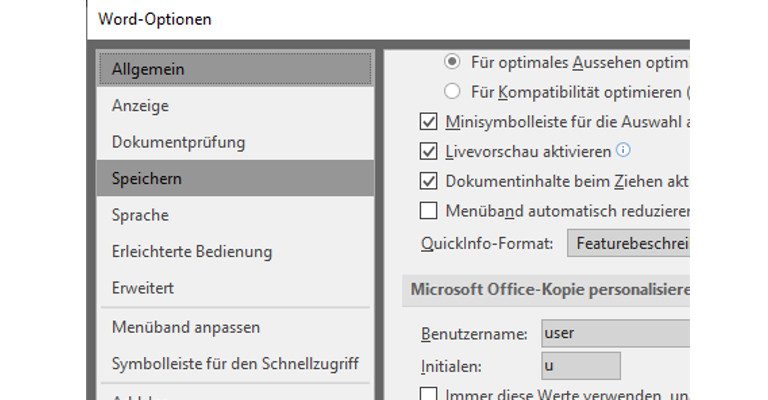The image size is (768, 400).
Task: Toggle Minisymbolleiste für die Auswahl checkbox
Action: (x=429, y=122)
